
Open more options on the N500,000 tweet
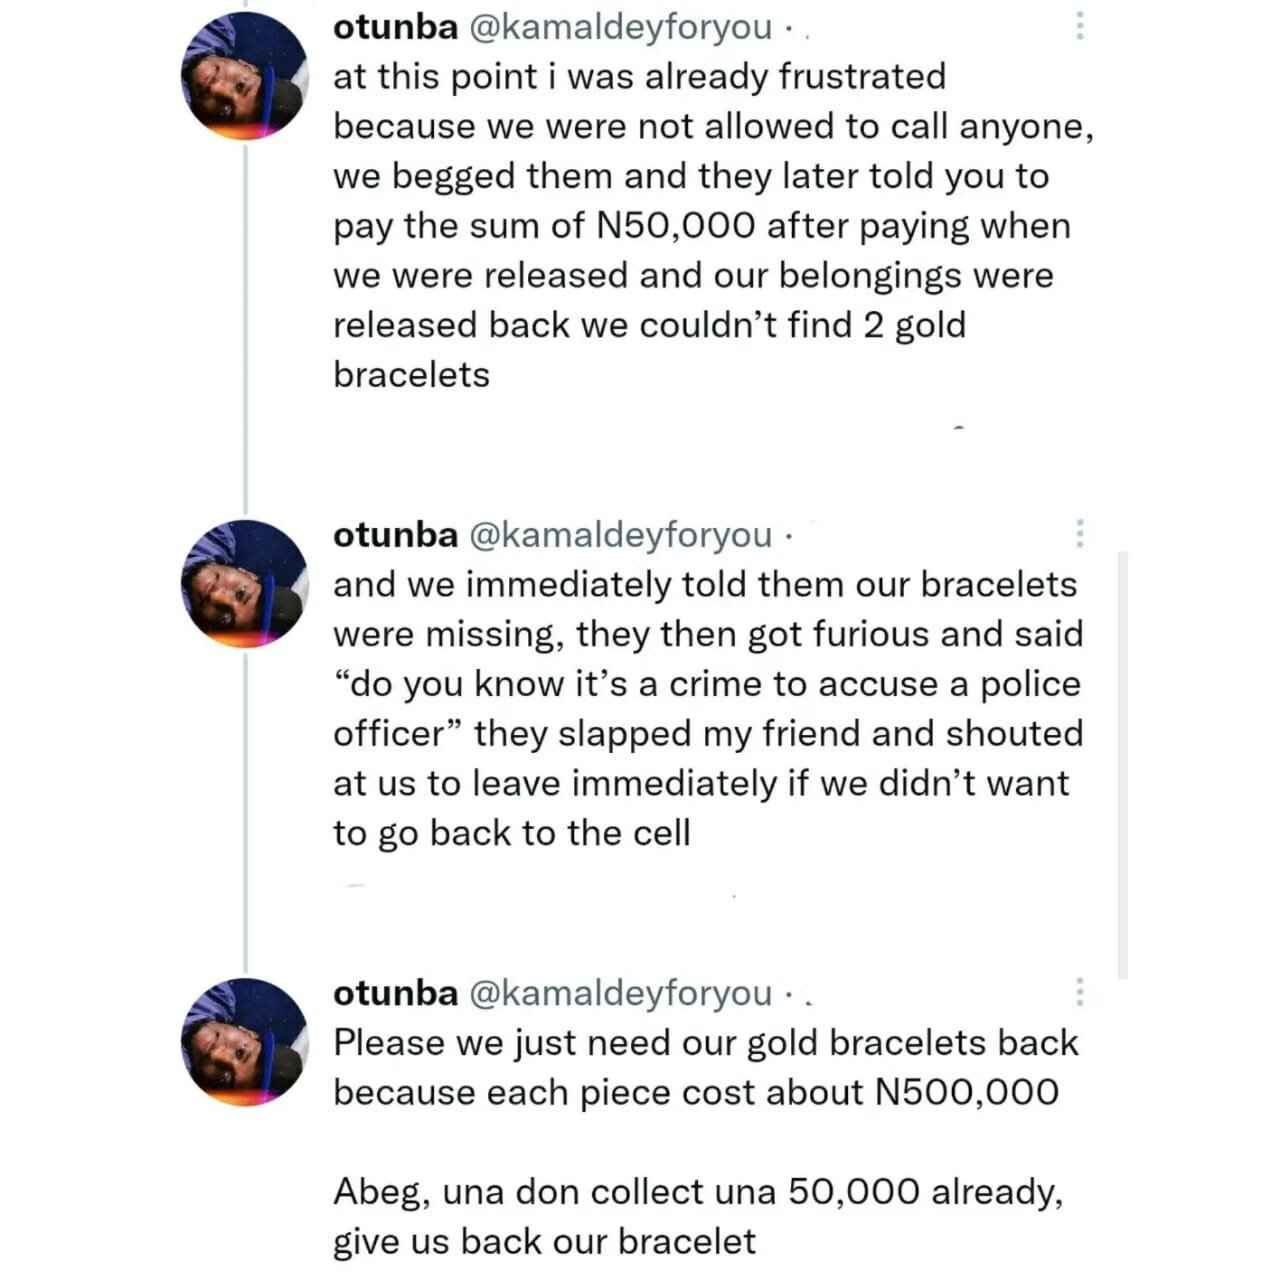pyautogui.click(x=1079, y=992)
